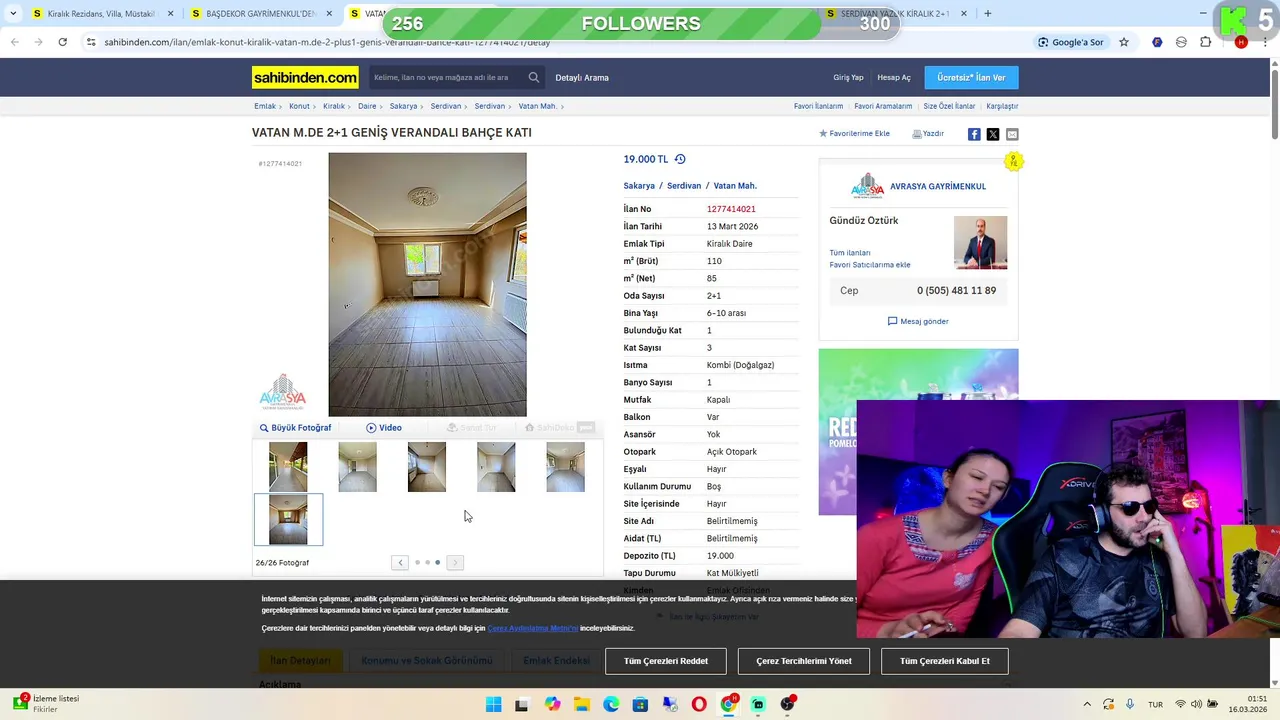Image resolution: width=1280 pixels, height=720 pixels.
Task: Open Favori Aramalarım link
Action: point(883,106)
